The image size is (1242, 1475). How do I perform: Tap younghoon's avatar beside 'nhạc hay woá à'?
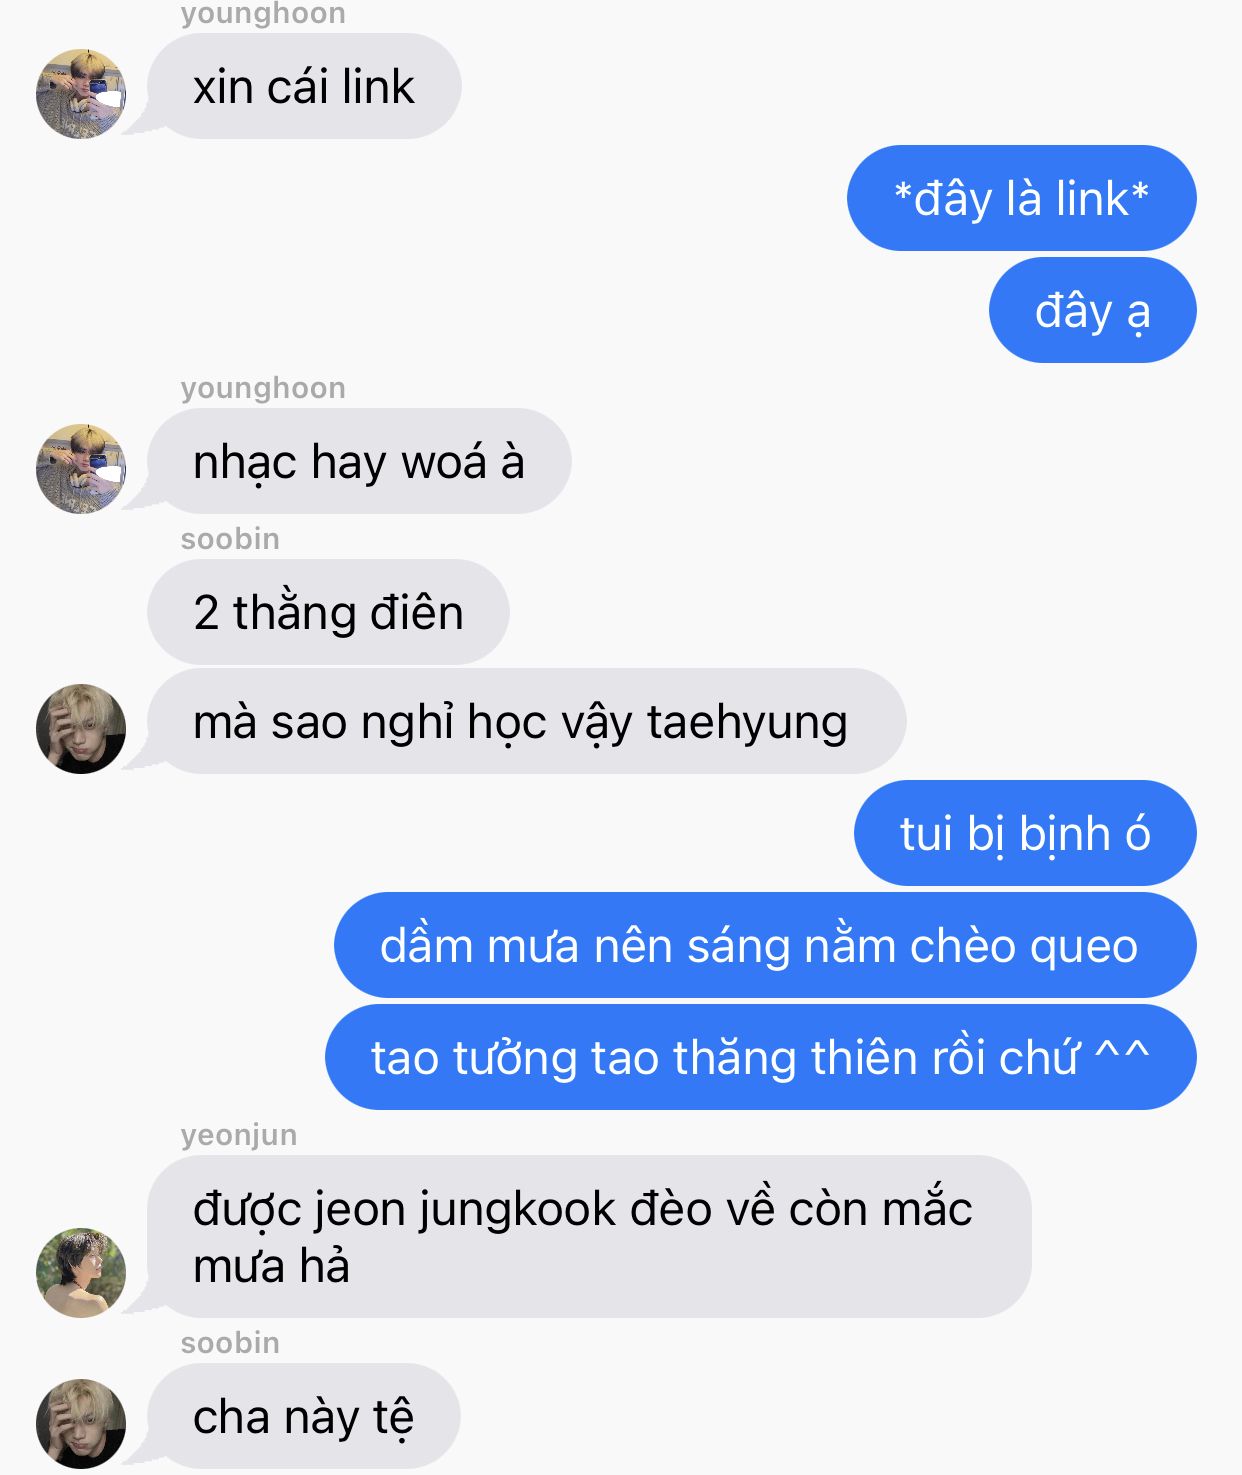(x=81, y=468)
